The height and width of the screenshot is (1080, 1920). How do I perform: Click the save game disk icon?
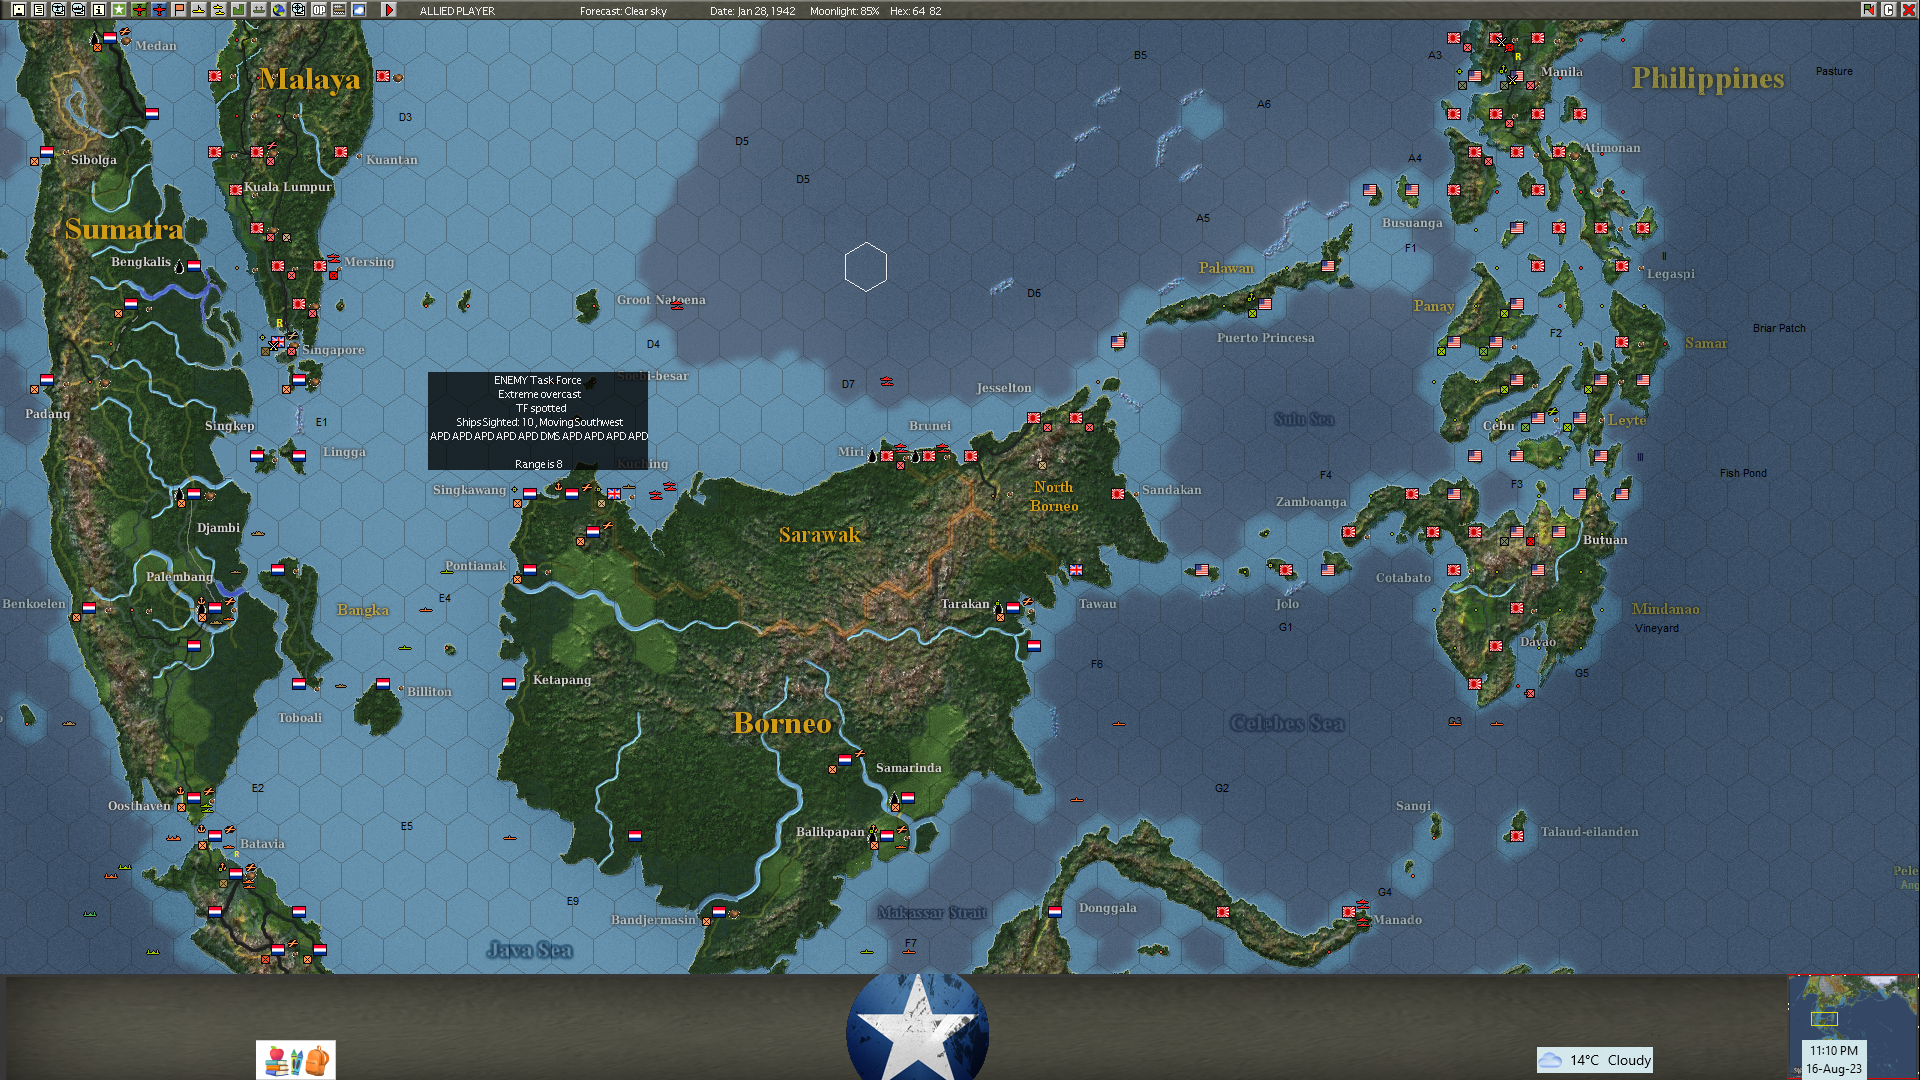(19, 10)
